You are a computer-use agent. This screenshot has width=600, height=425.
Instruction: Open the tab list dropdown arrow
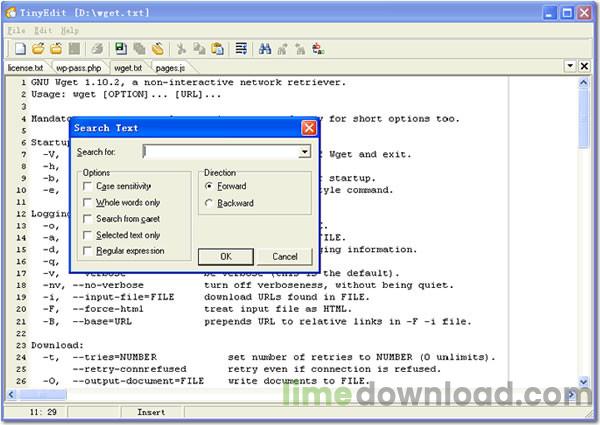tap(570, 66)
